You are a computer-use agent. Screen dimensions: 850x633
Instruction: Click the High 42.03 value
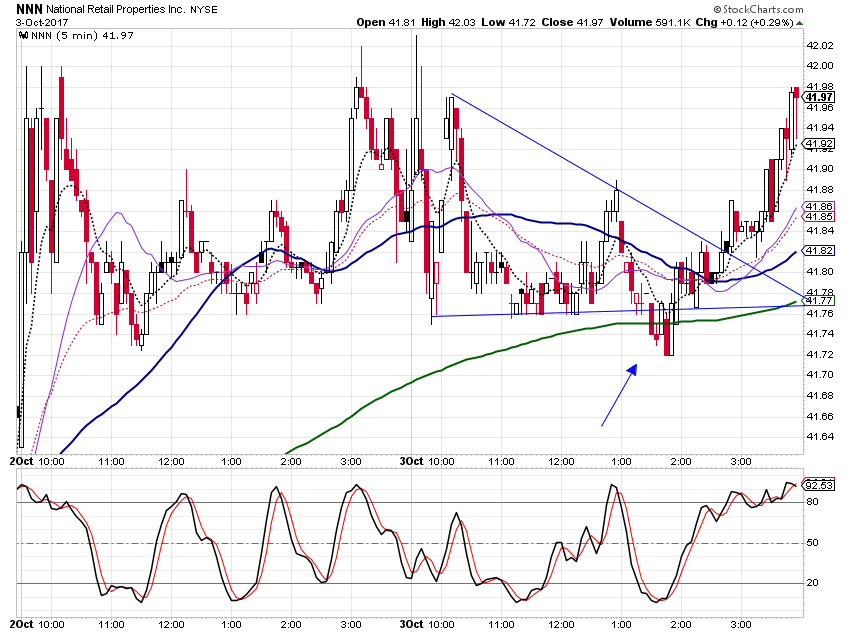[448, 22]
